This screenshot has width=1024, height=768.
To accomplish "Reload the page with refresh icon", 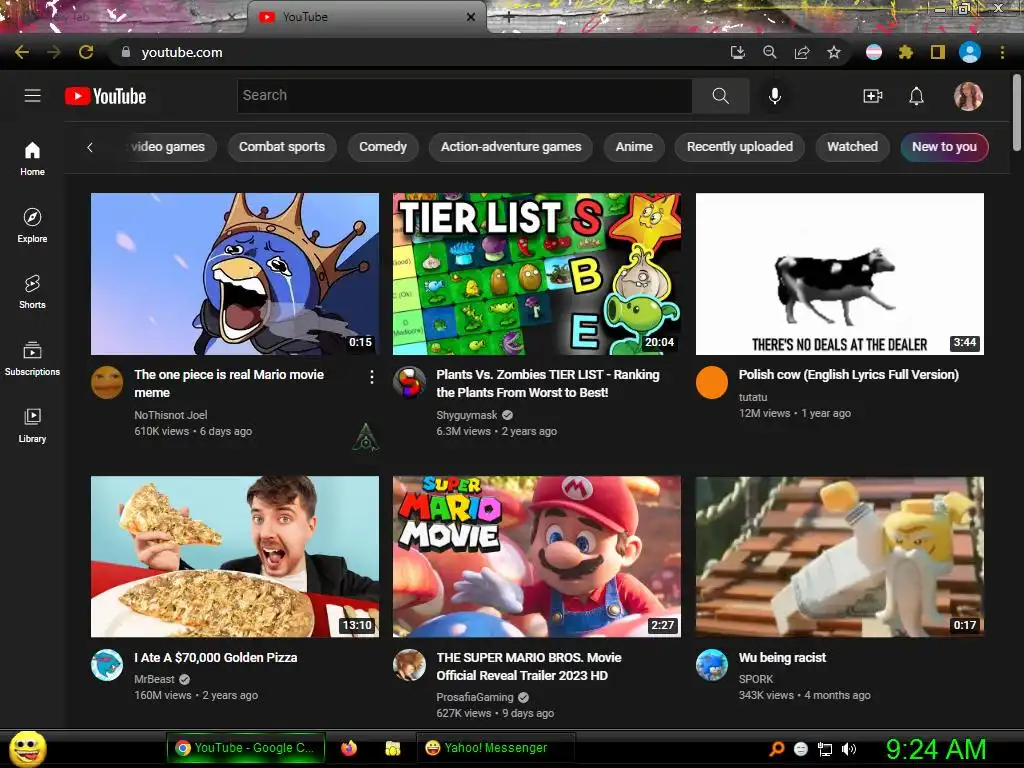I will coord(86,52).
